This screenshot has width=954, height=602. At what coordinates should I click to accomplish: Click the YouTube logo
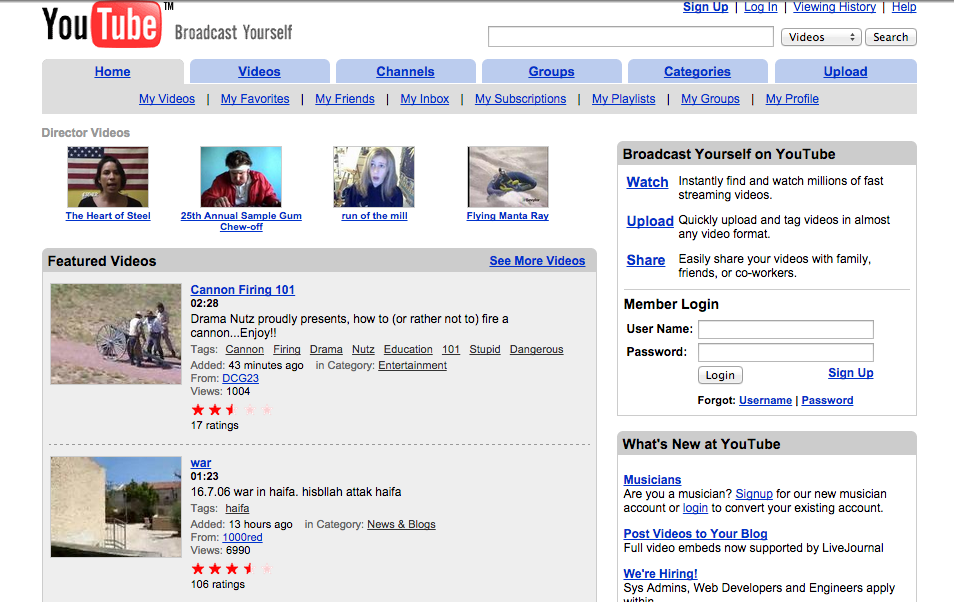(102, 24)
